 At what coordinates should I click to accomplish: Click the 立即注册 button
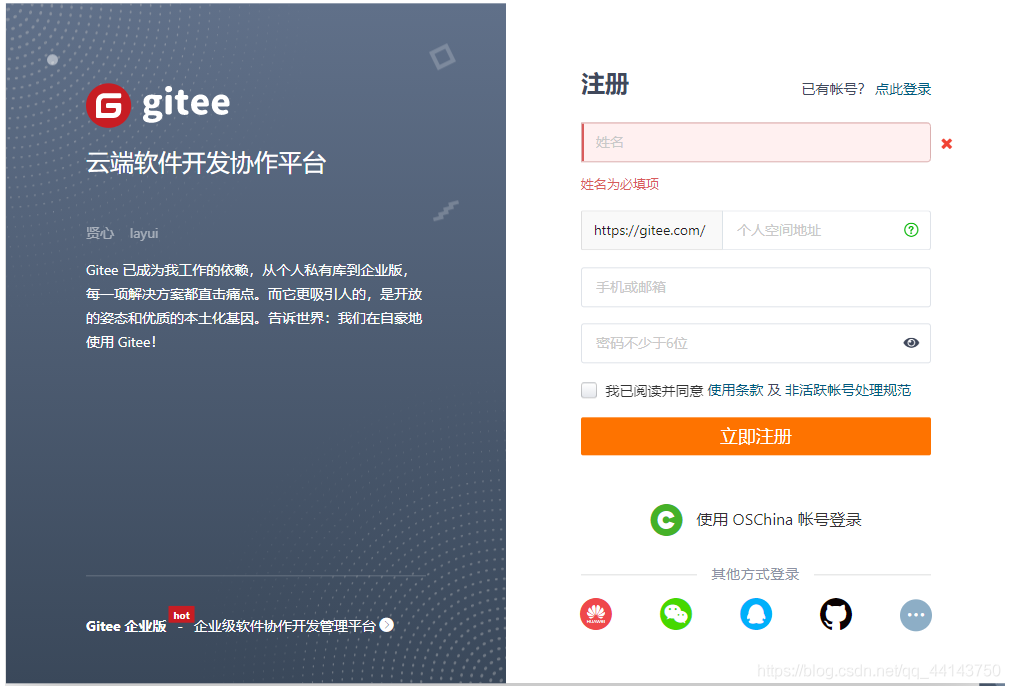pos(756,436)
